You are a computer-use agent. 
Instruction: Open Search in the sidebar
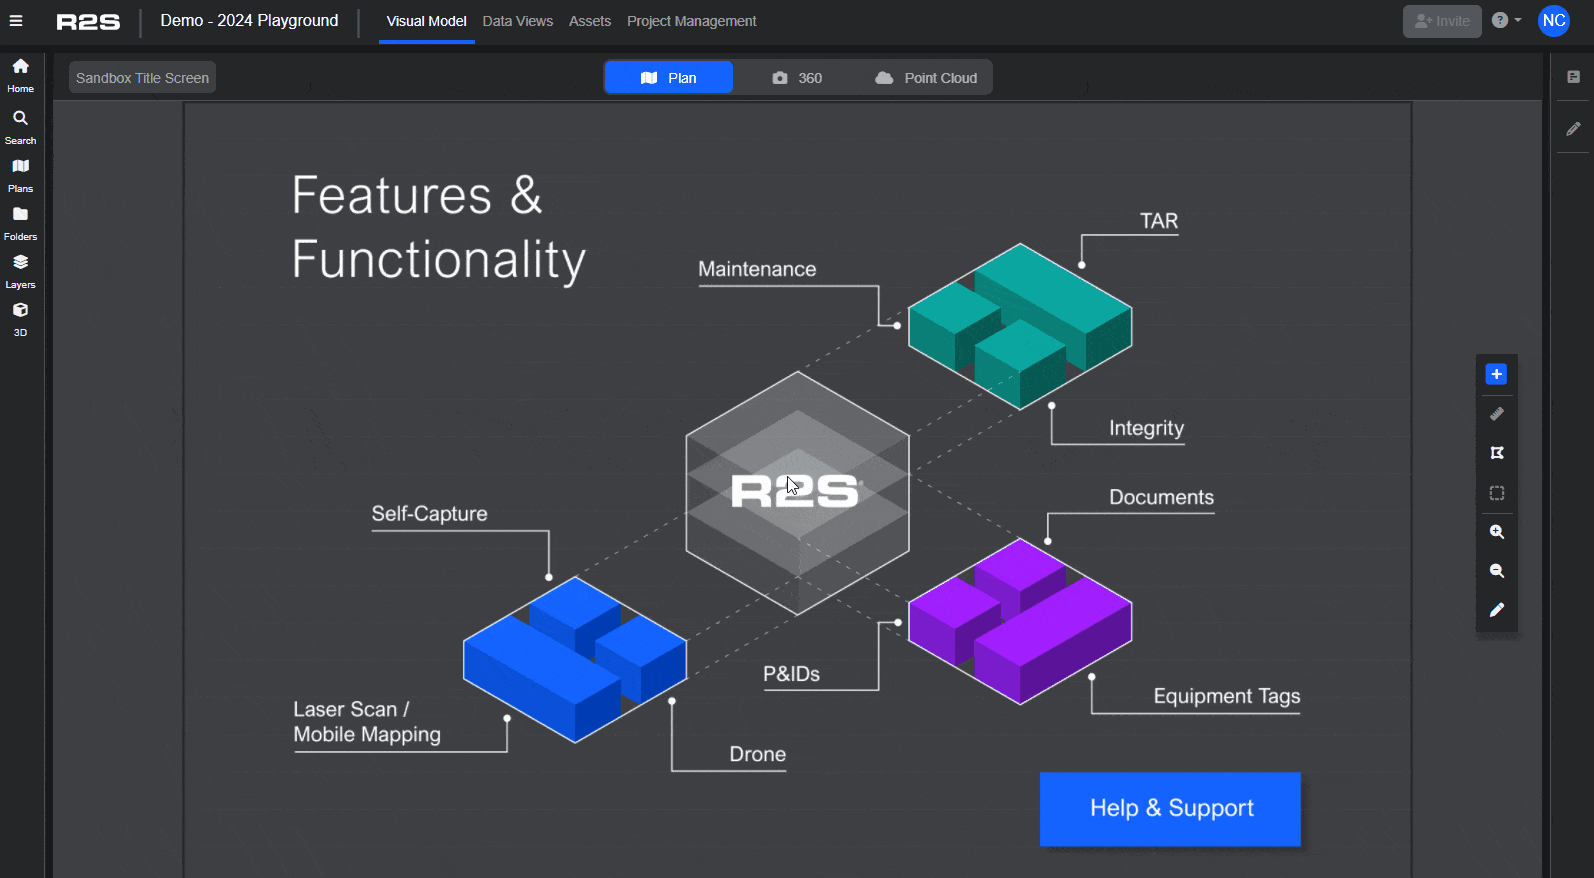(20, 127)
